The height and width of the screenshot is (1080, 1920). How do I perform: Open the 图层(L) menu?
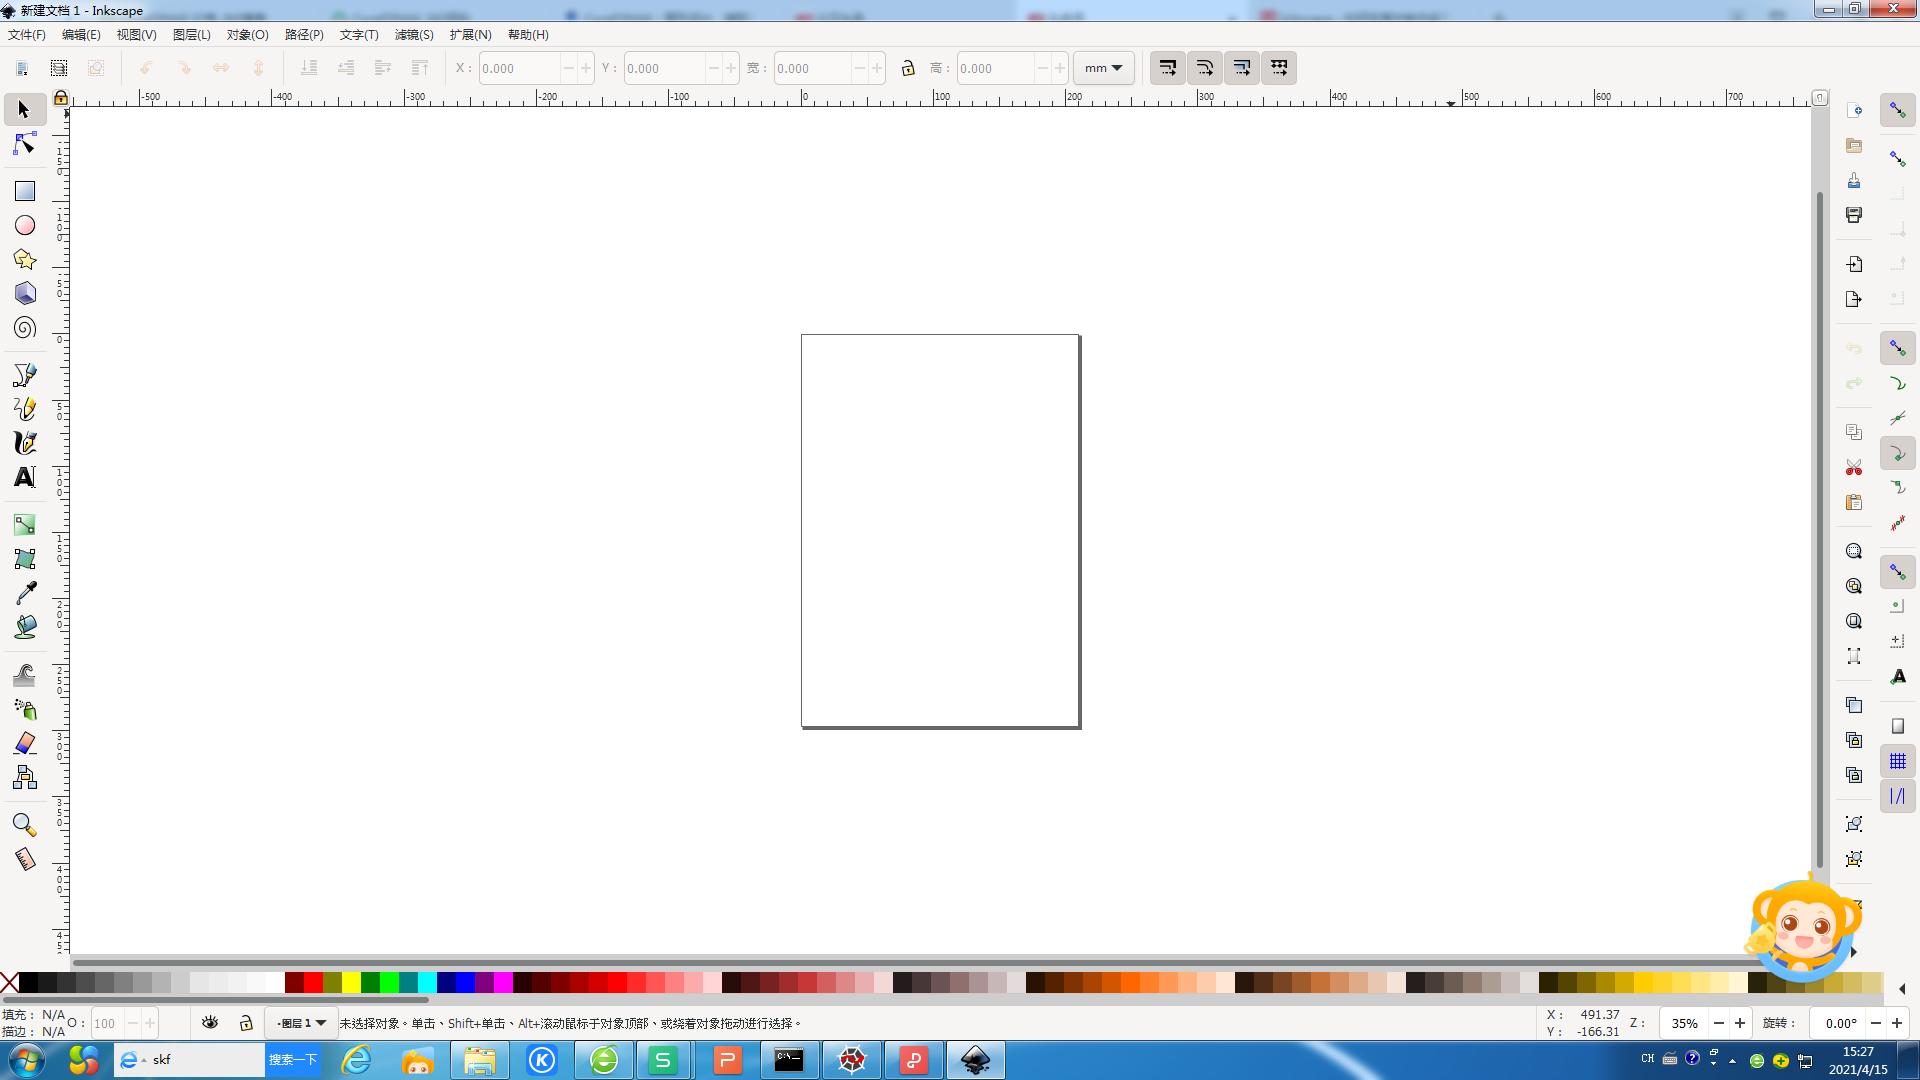[192, 34]
